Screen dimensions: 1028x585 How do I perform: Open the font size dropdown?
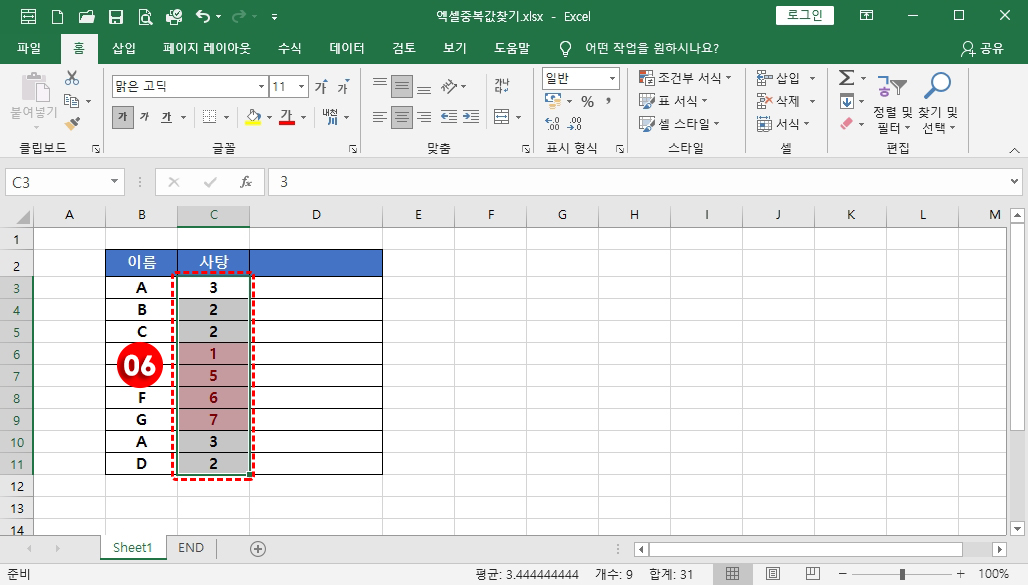point(300,86)
